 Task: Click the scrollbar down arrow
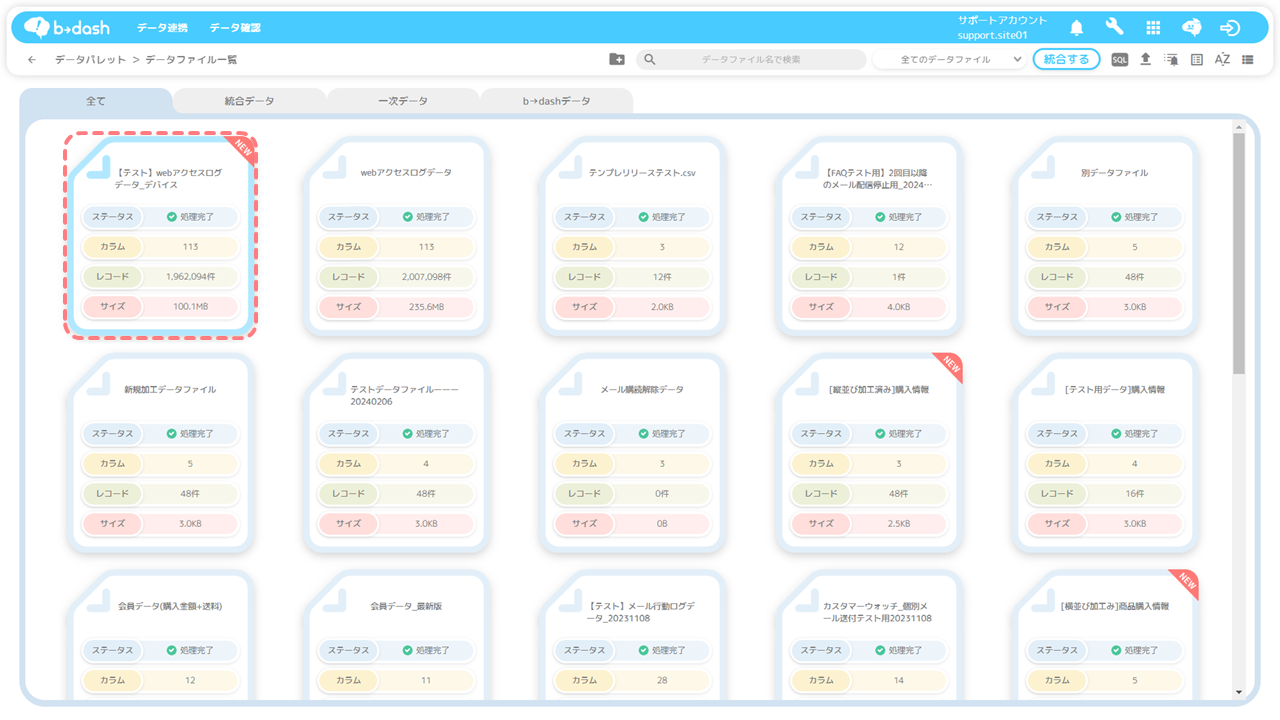click(x=1239, y=691)
